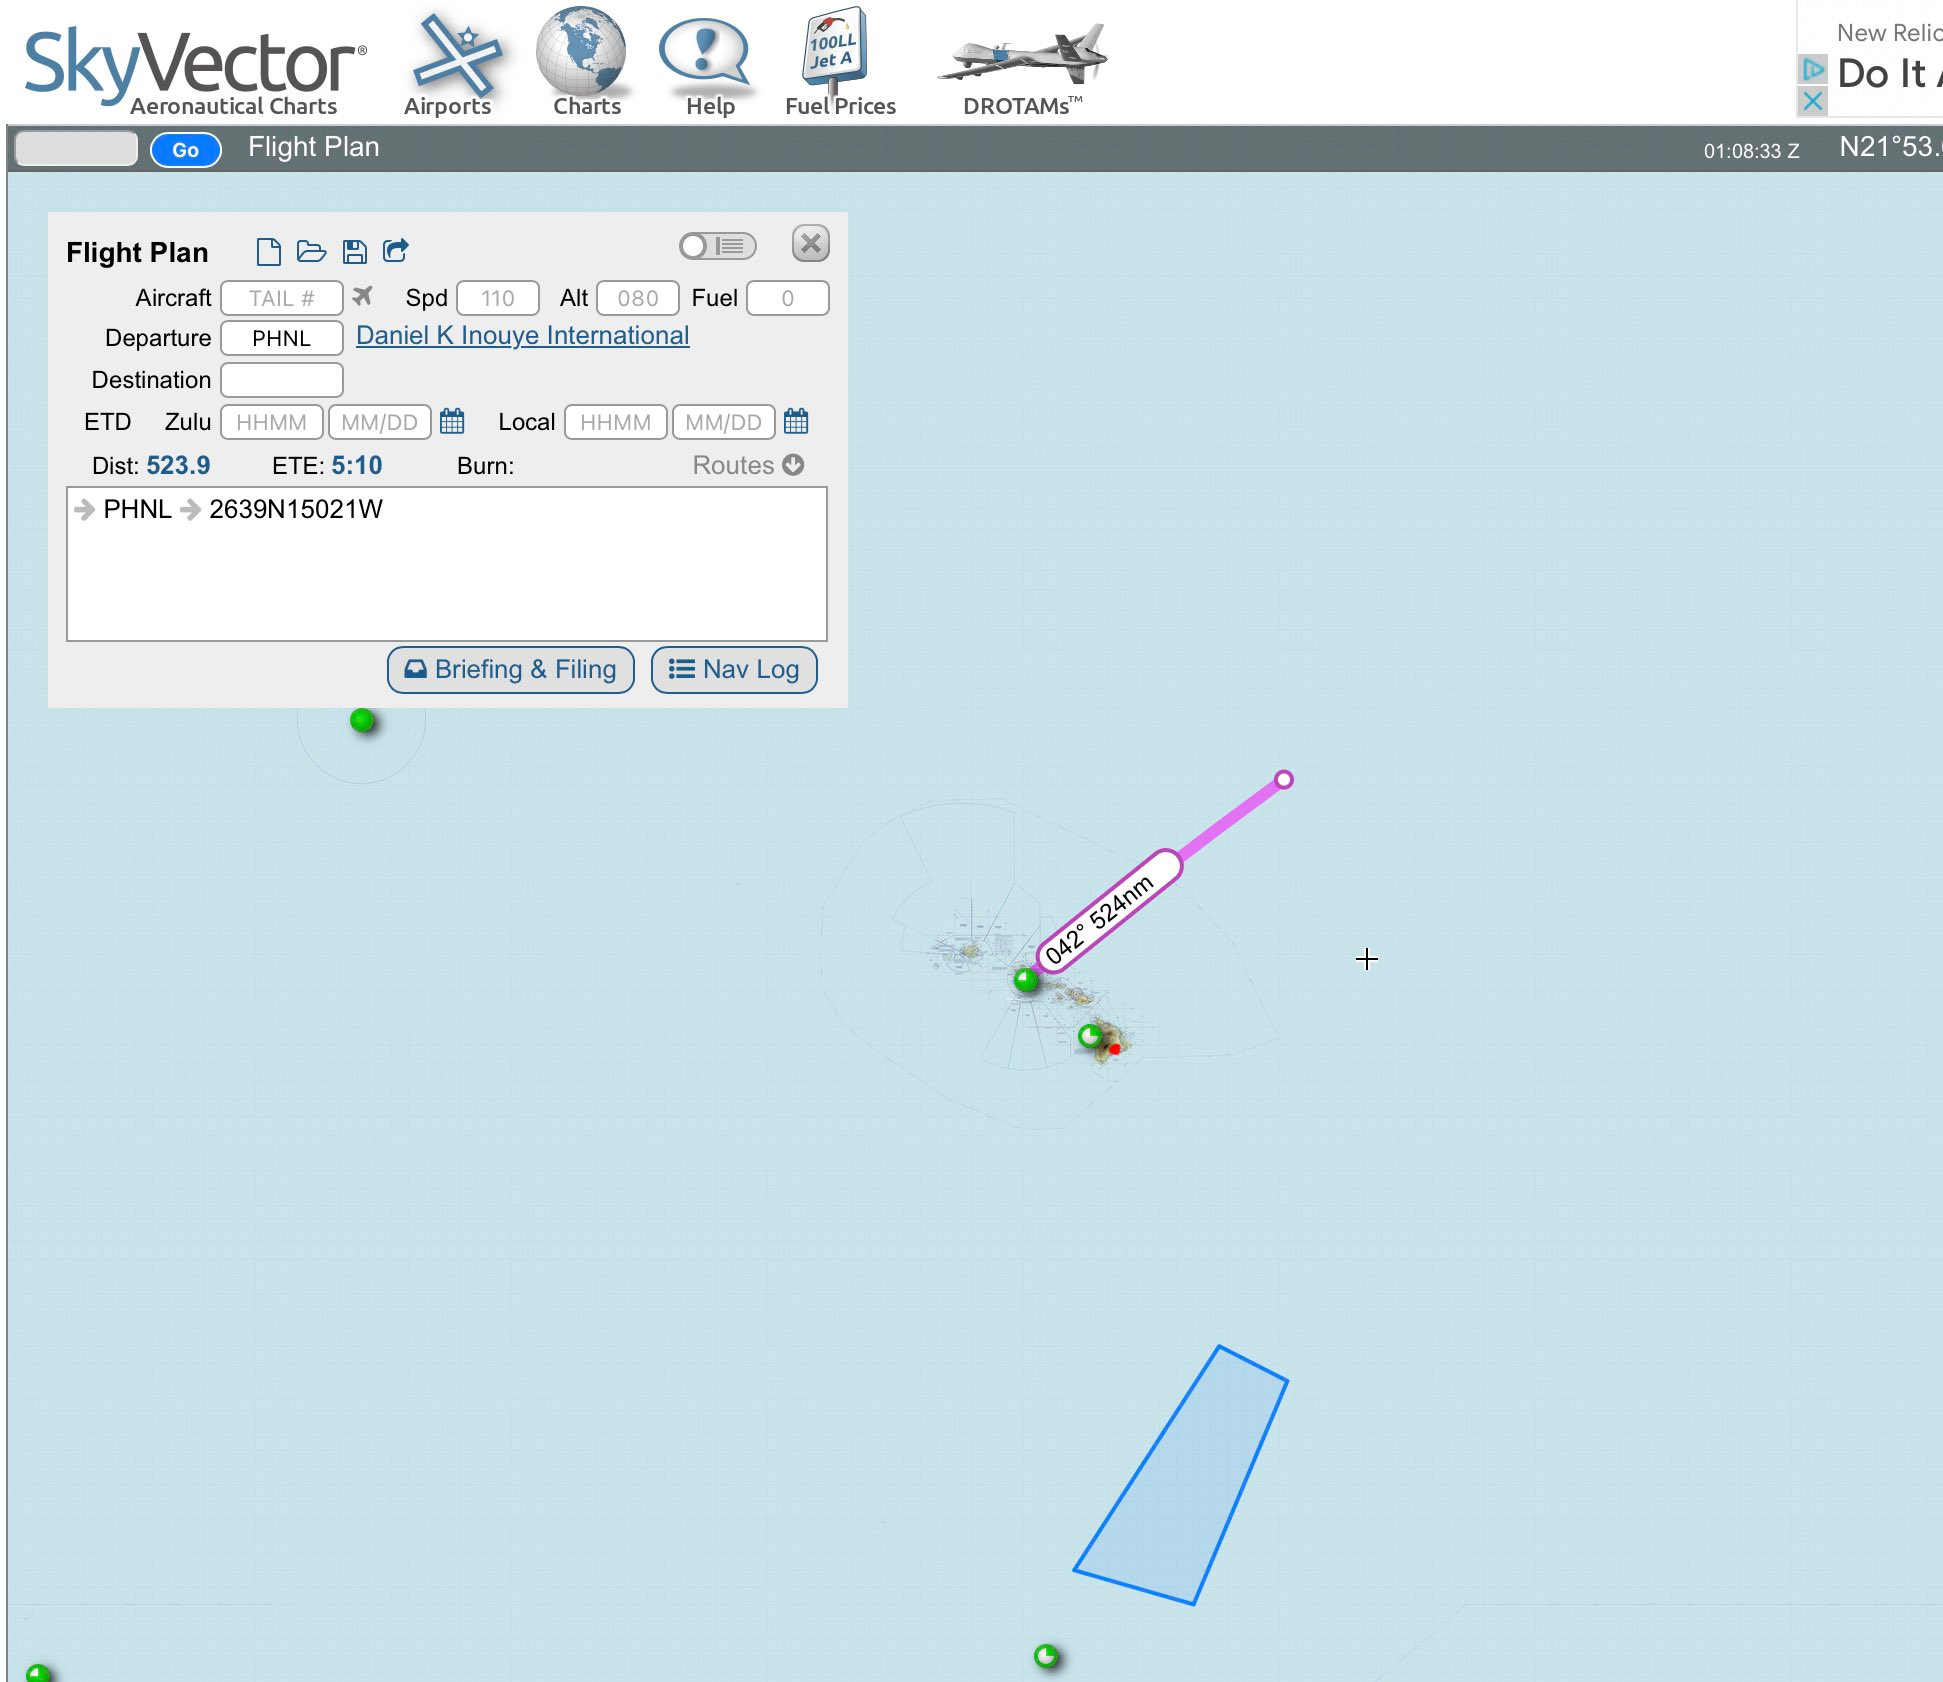
Task: Open Daniel K Inouye International link
Action: point(522,336)
